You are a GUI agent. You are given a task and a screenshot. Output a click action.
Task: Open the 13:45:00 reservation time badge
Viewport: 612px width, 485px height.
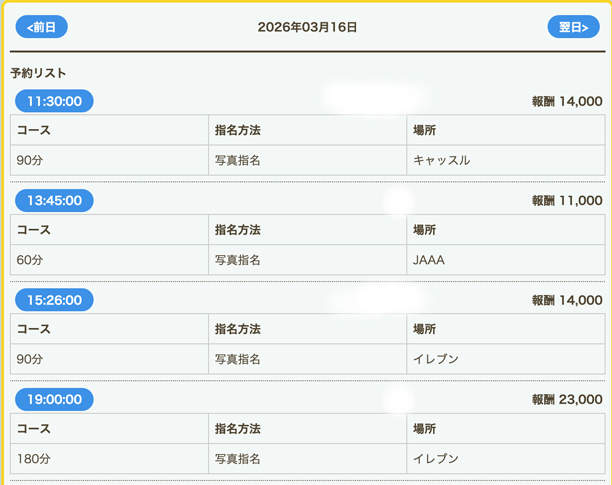point(54,201)
